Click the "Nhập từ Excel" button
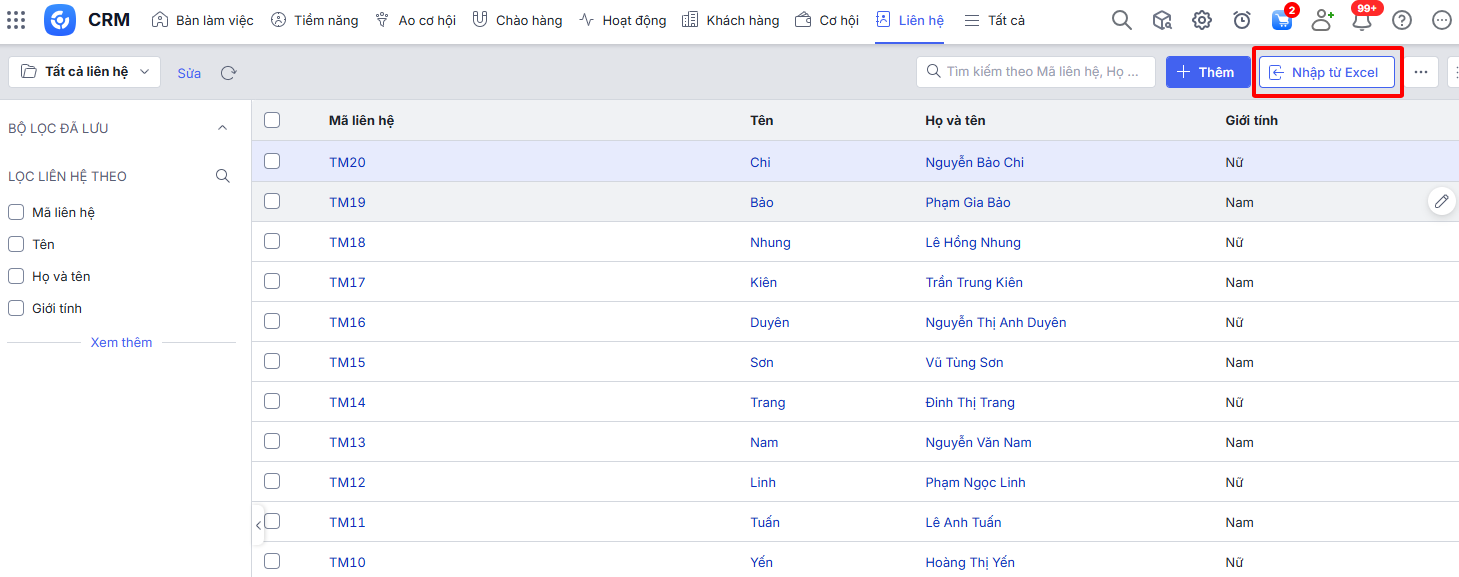This screenshot has height=577, width=1459. pos(1326,72)
